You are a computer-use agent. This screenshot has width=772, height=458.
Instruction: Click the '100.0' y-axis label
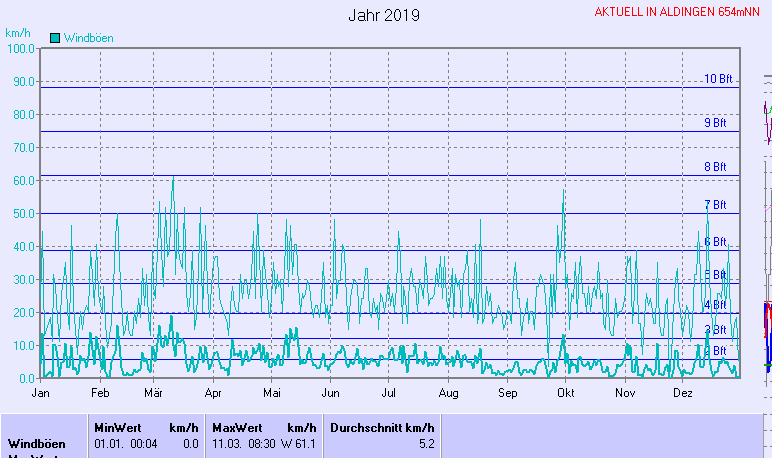pyautogui.click(x=20, y=48)
